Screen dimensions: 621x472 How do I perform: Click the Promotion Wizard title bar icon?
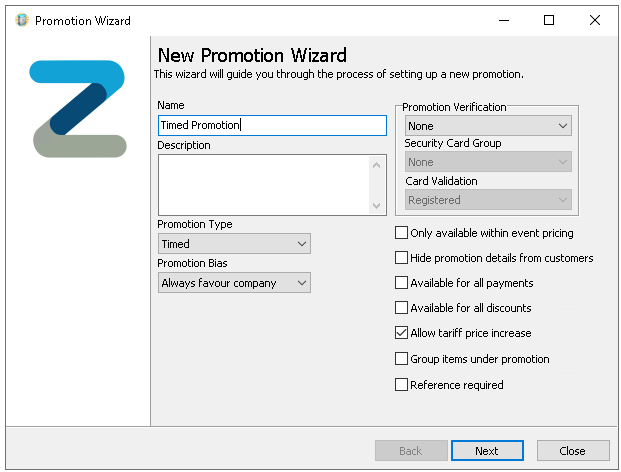[21, 20]
